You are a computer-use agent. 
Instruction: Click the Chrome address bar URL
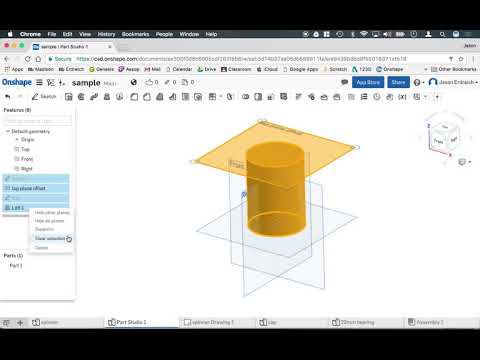(x=241, y=59)
